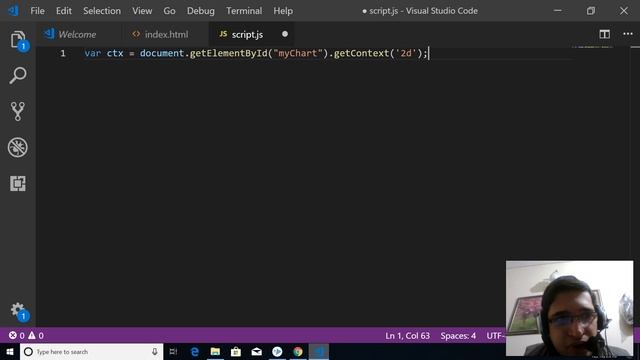Screen dimensions: 640x360
Task: Click the VS Code logo in title bar
Action: (13, 11)
